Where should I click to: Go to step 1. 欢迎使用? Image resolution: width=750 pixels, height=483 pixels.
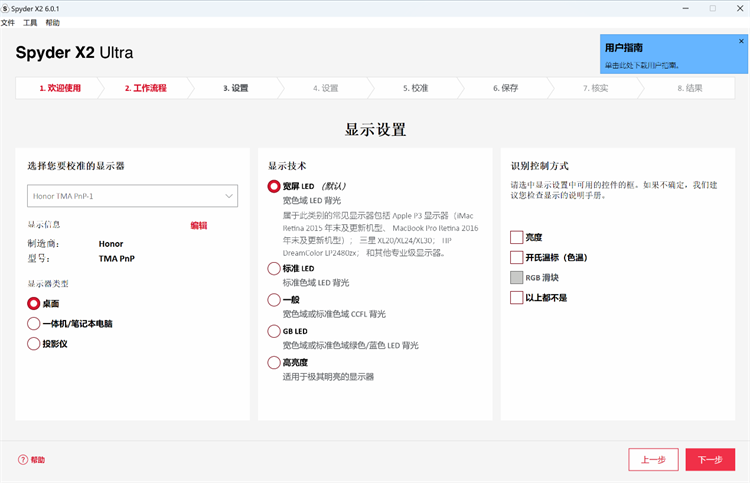(x=60, y=88)
